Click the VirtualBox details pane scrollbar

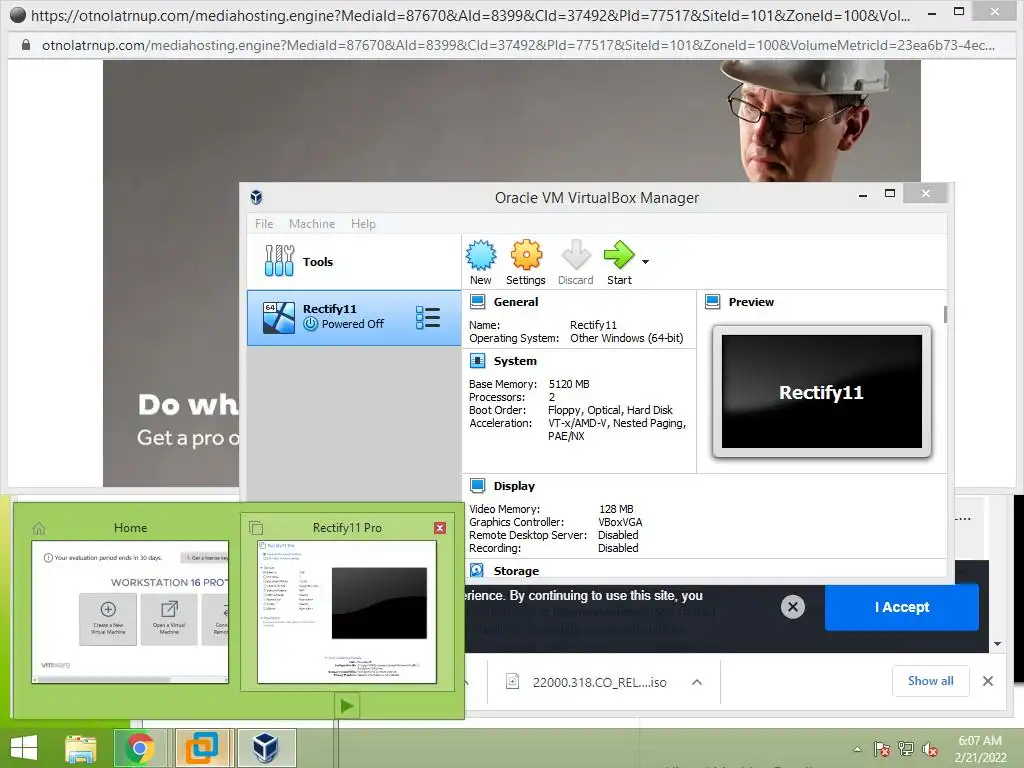pyautogui.click(x=945, y=313)
